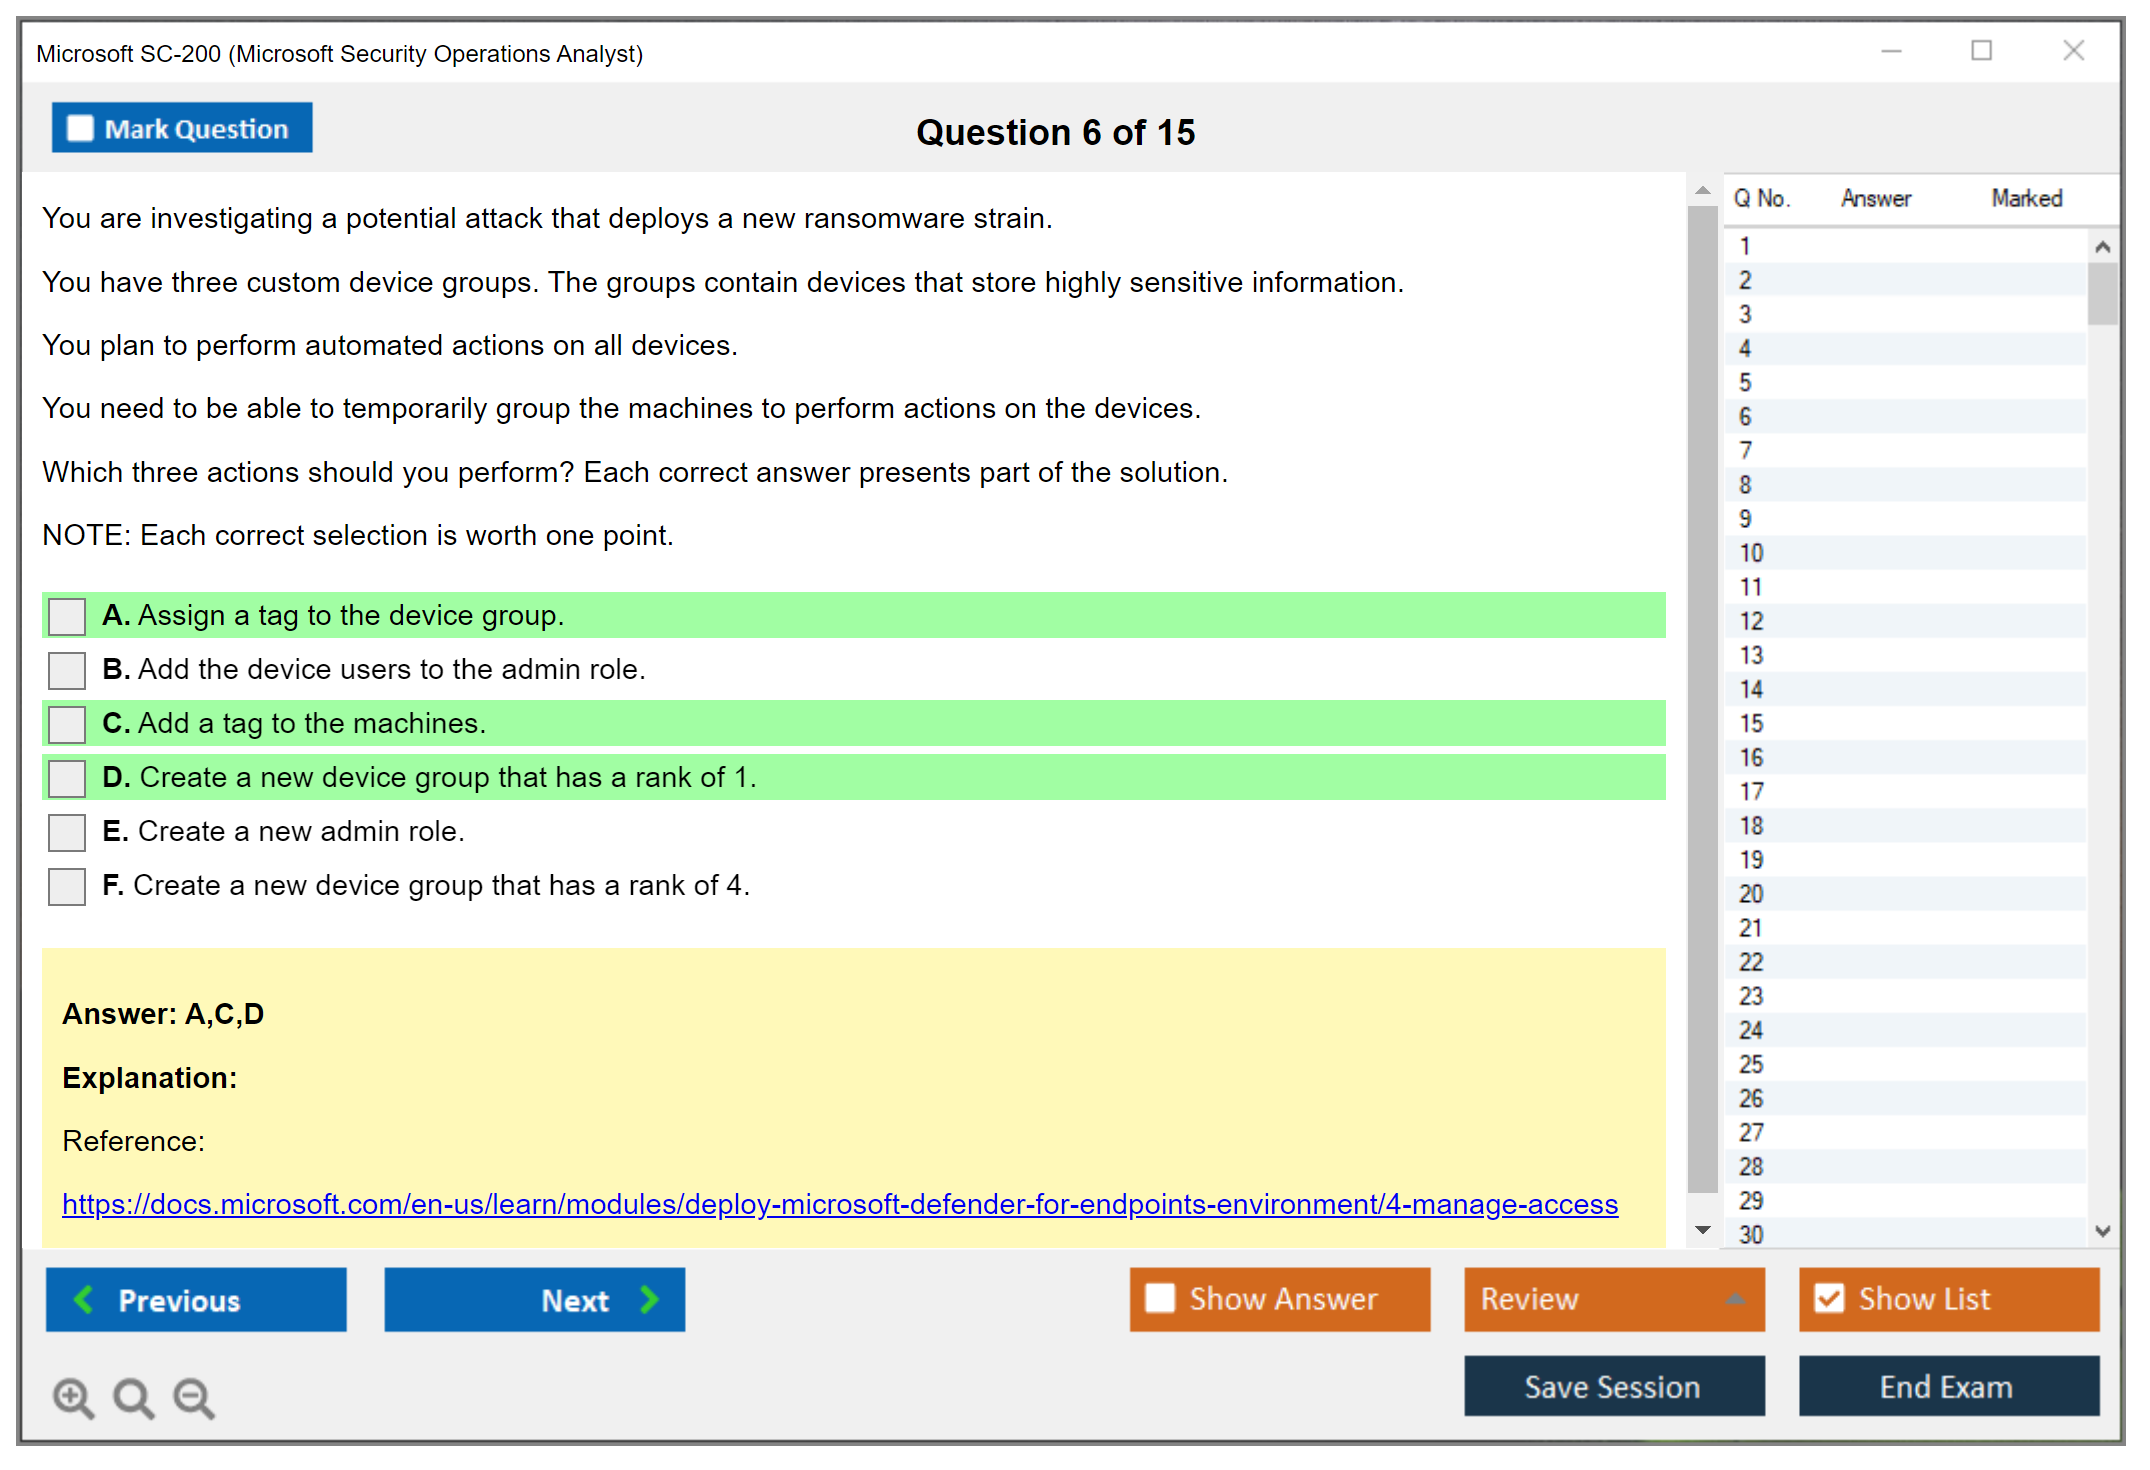Image resolution: width=2150 pixels, height=1470 pixels.
Task: Click the question list scrollbar thumb
Action: tap(2102, 294)
